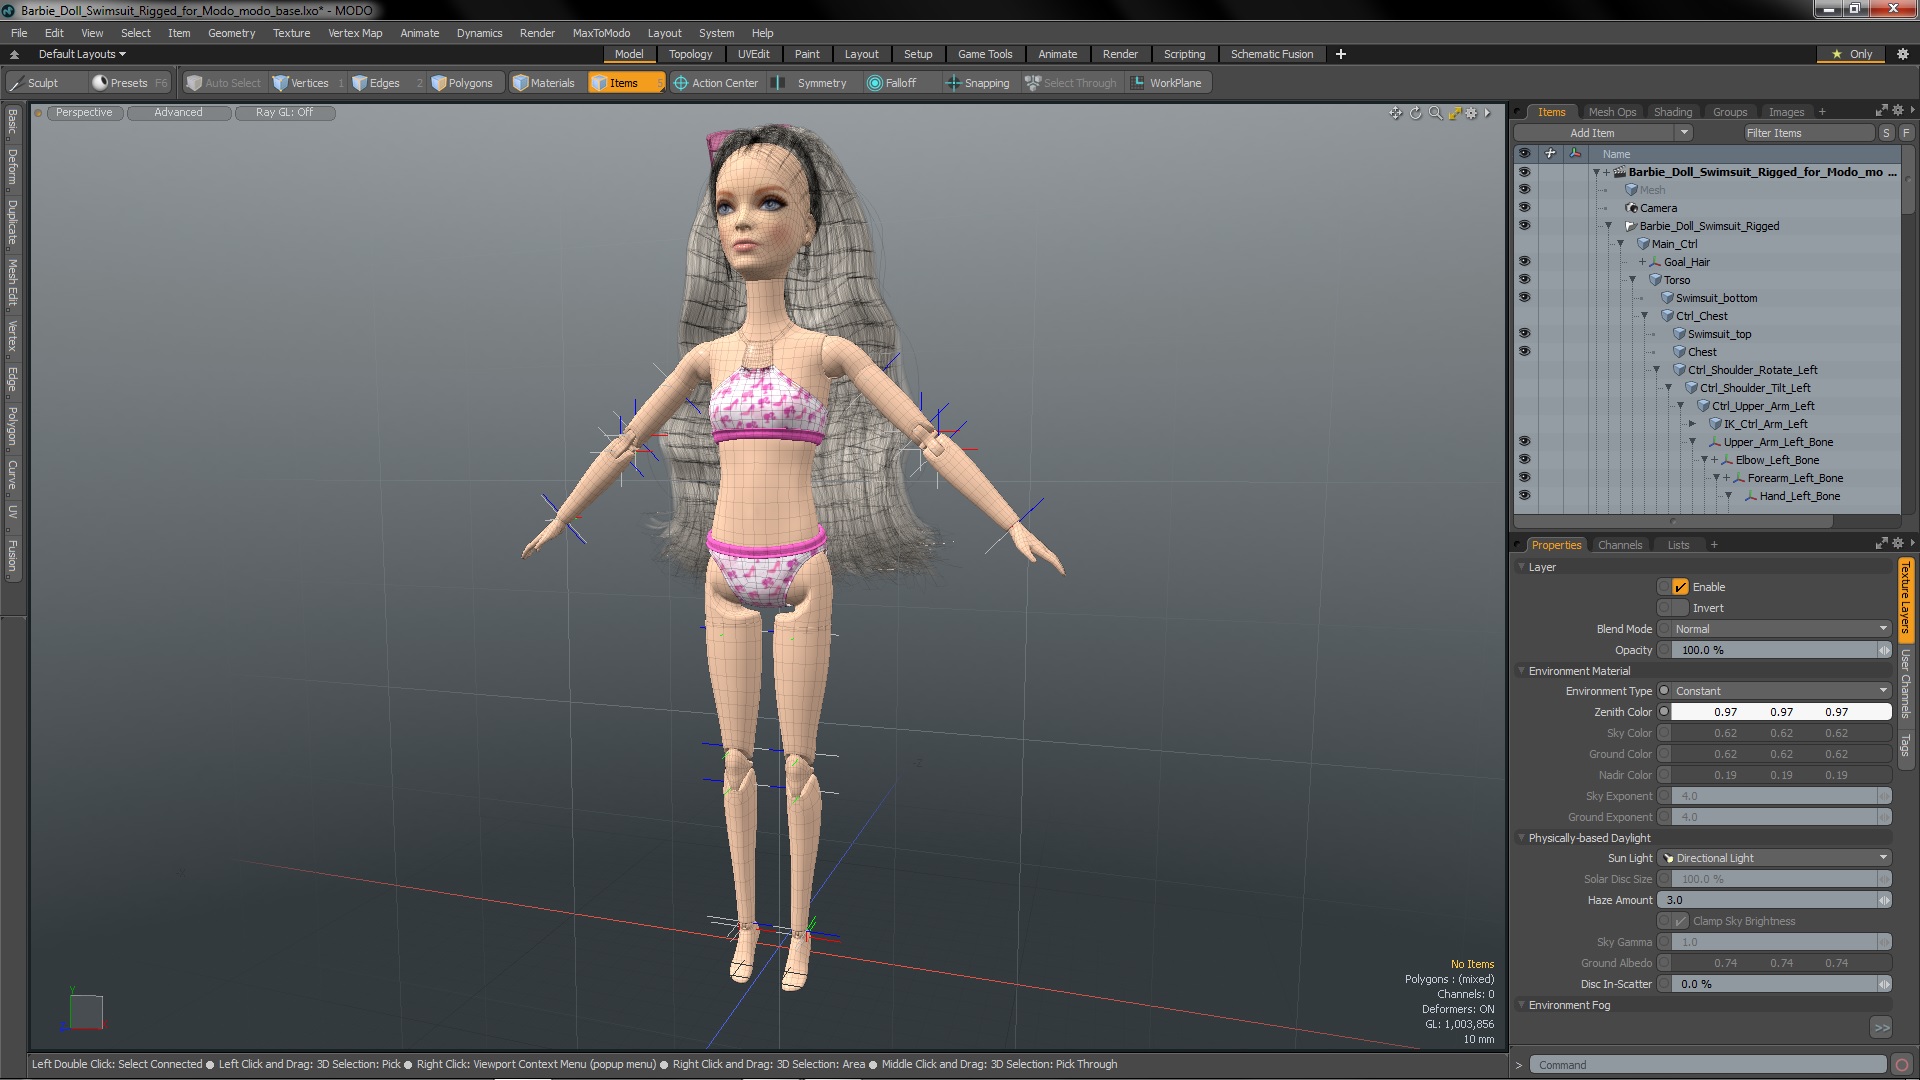Open the Sun Light dropdown
1920x1080 pixels.
(1775, 858)
